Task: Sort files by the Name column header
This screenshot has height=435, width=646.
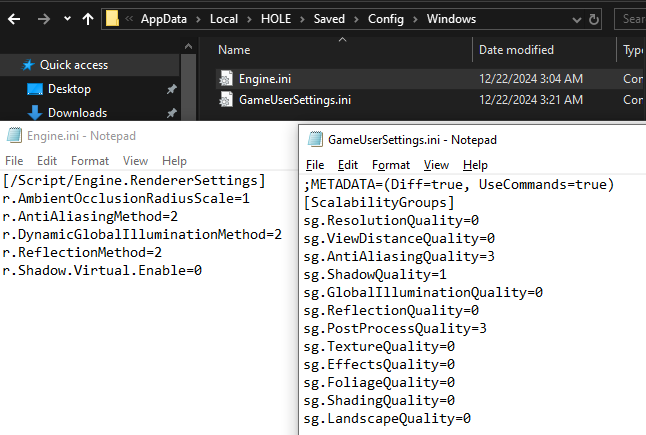Action: click(234, 50)
